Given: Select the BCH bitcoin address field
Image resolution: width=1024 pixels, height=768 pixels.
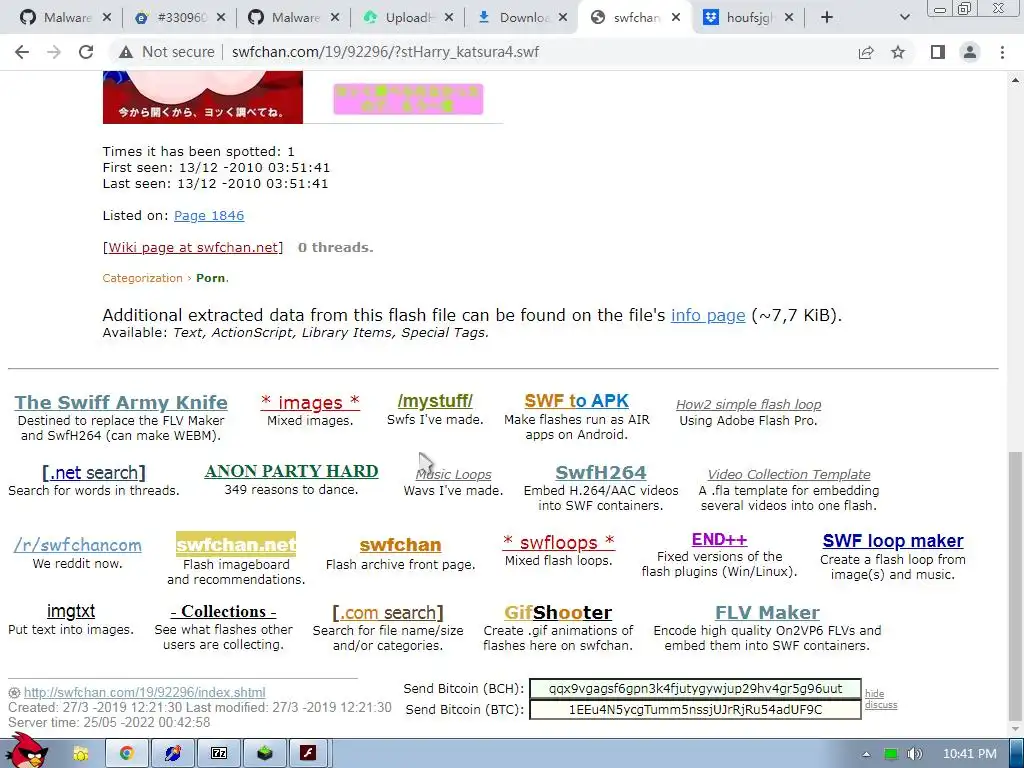Looking at the screenshot, I should (x=695, y=688).
